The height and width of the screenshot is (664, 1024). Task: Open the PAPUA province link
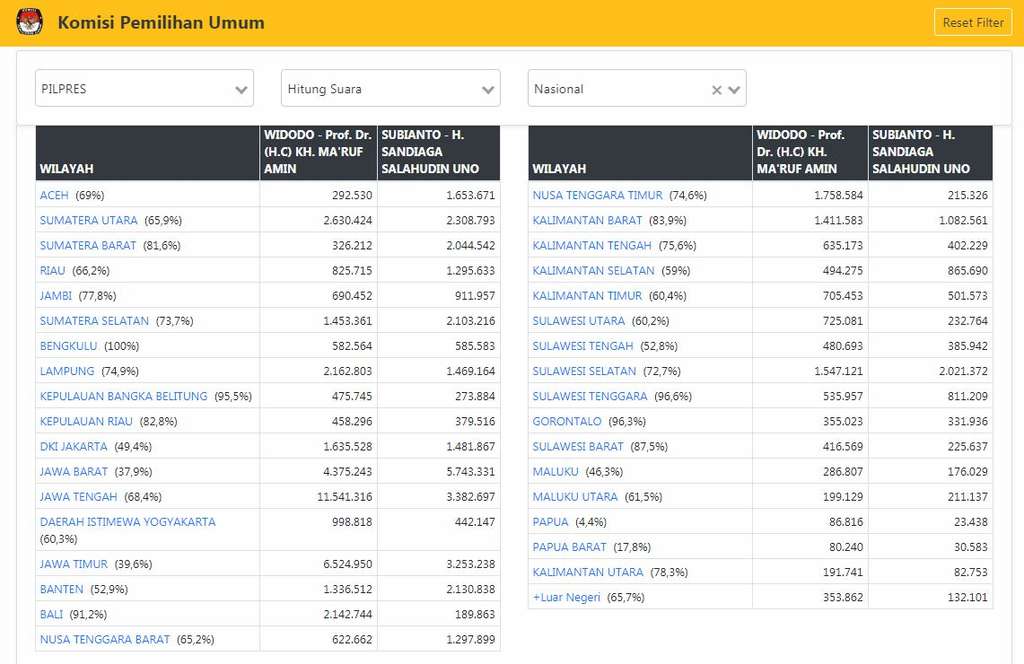click(551, 522)
